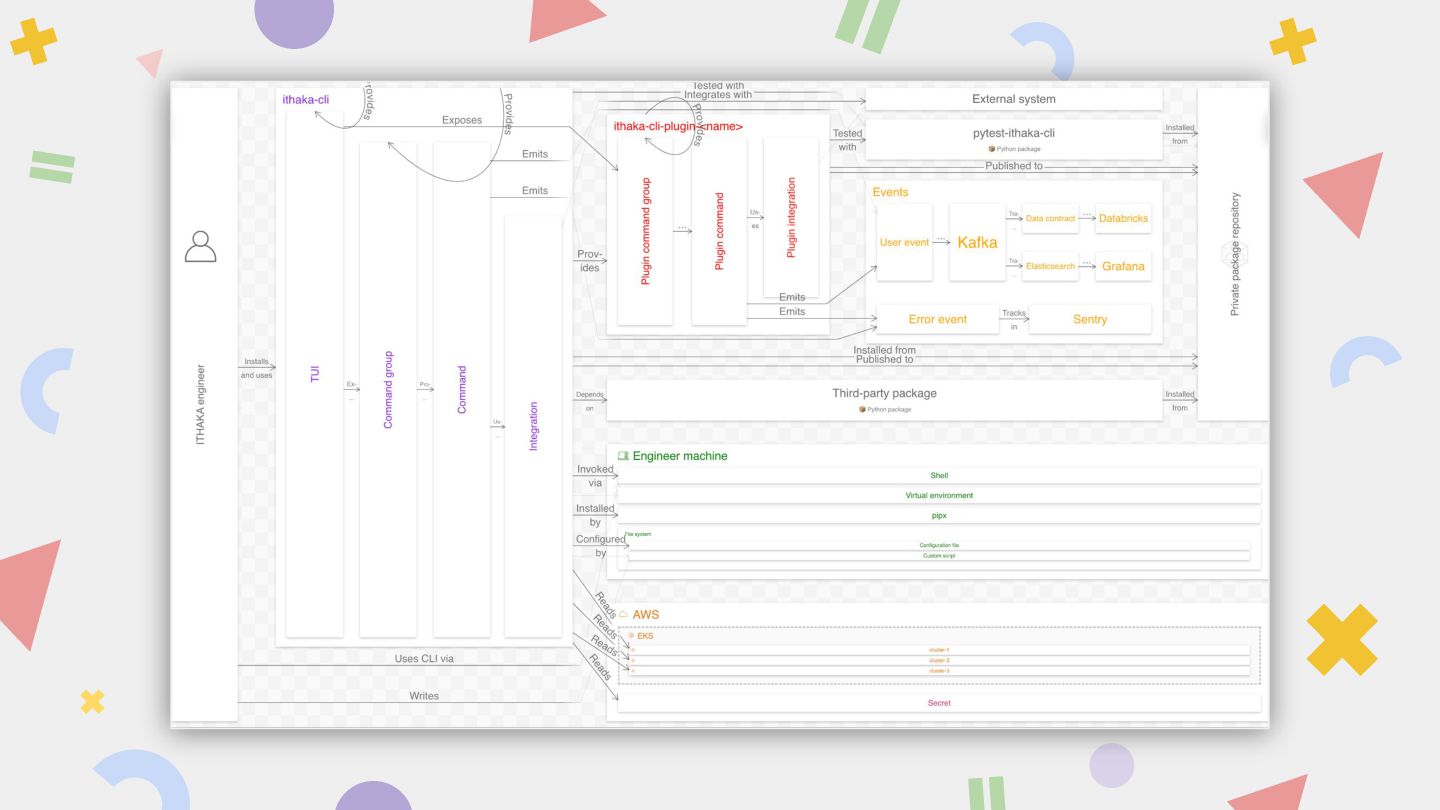Click the package icon under Third-party package
The image size is (1440, 810).
[862, 409]
